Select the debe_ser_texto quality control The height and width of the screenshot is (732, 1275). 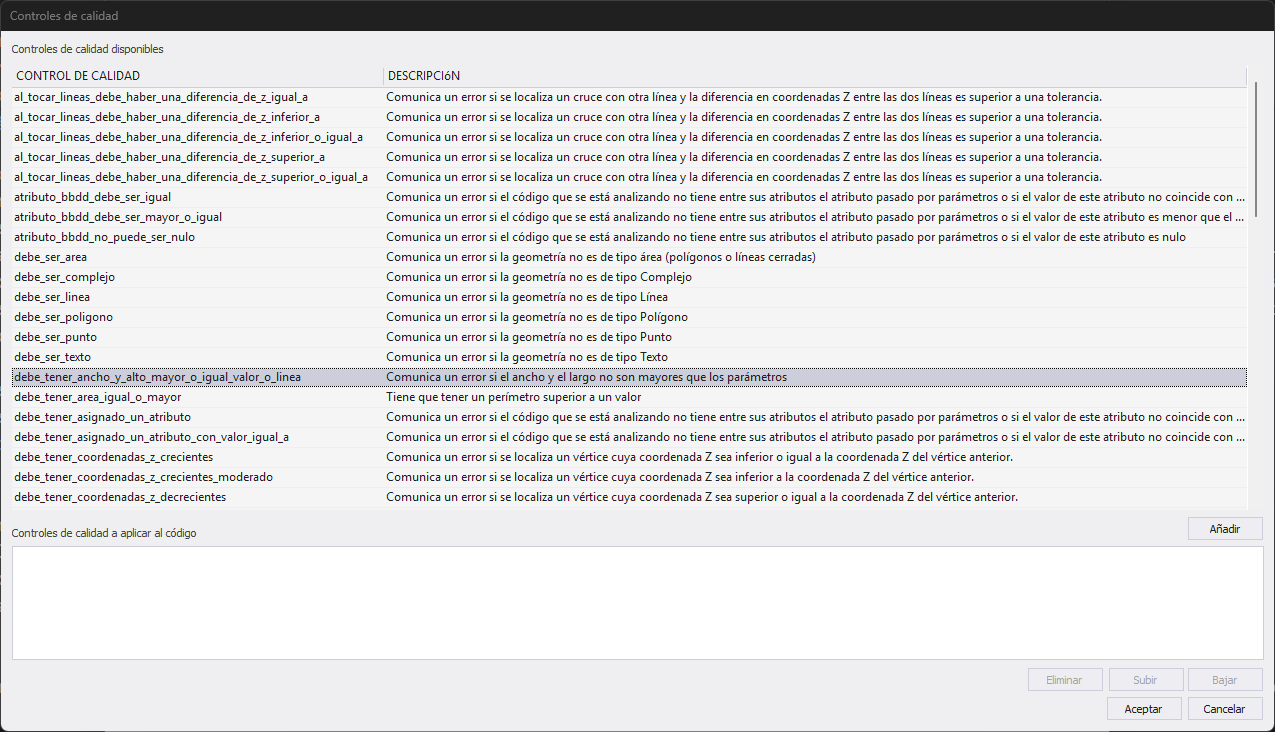click(629, 357)
